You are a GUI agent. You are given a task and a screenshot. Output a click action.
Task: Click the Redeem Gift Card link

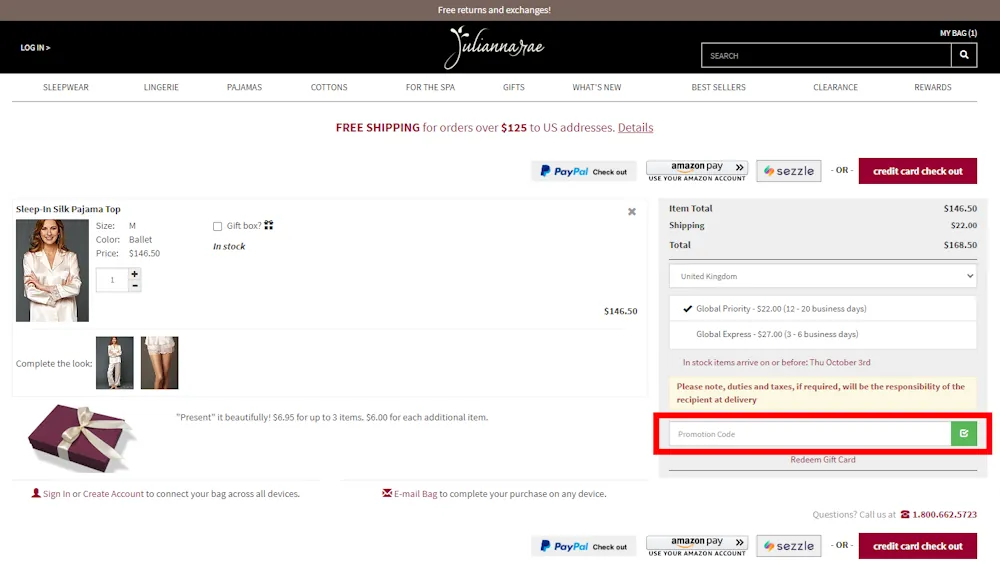823,460
